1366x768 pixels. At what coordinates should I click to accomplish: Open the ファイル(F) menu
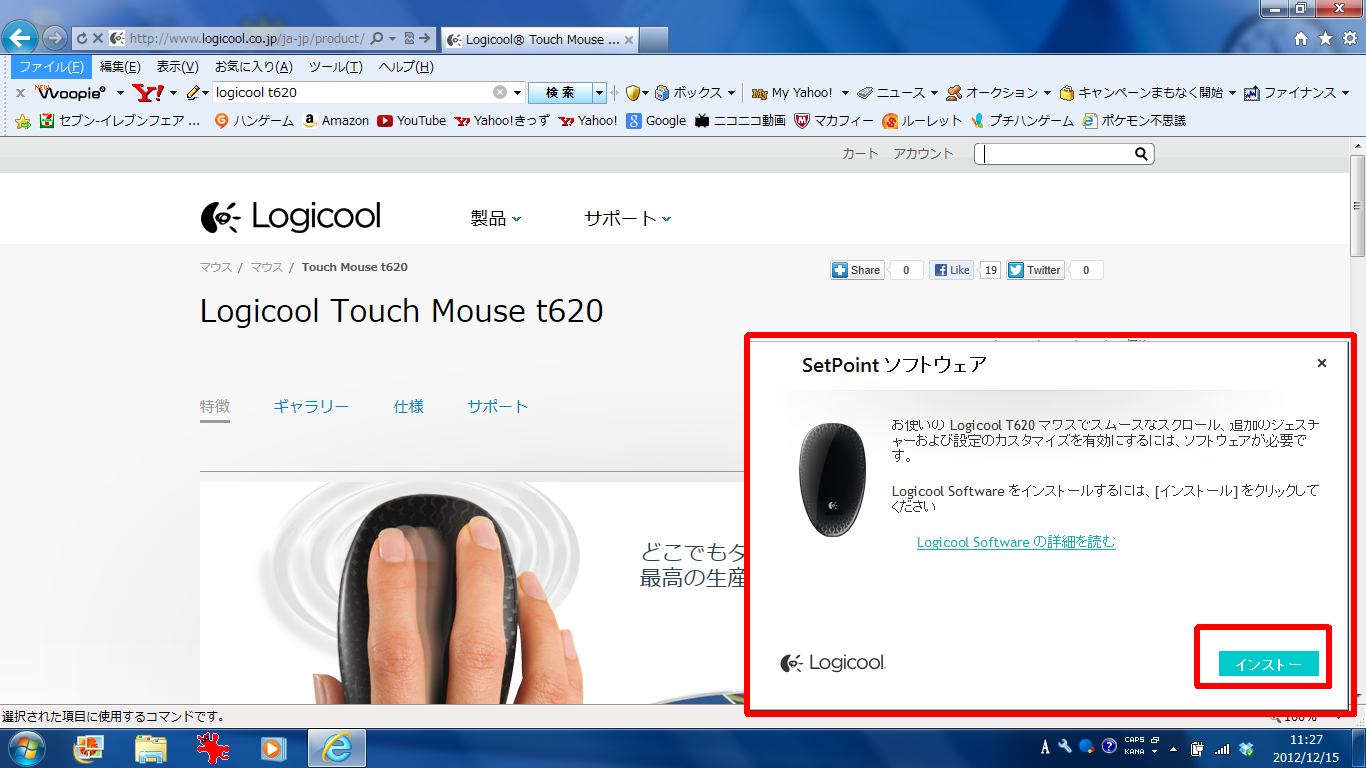[x=51, y=67]
